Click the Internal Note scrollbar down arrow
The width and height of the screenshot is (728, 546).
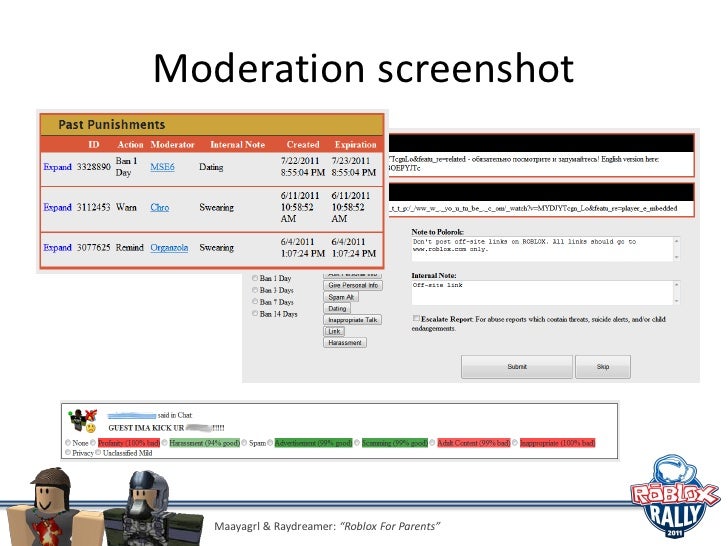(x=676, y=301)
